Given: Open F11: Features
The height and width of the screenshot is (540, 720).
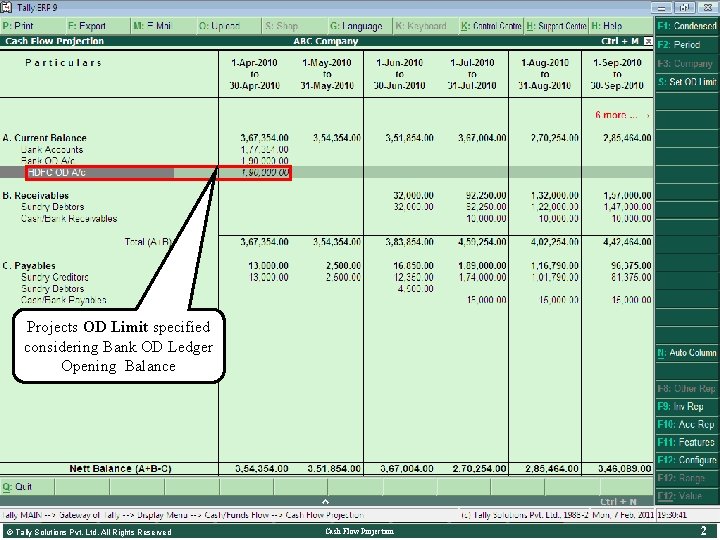Looking at the screenshot, I should click(x=687, y=442).
